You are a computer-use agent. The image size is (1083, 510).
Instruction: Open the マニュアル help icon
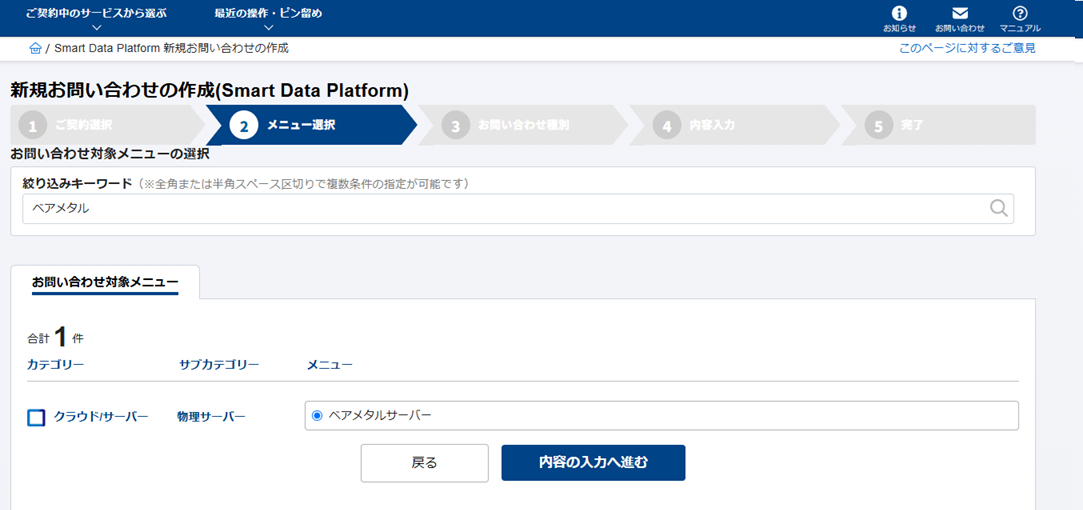pyautogui.click(x=1020, y=13)
